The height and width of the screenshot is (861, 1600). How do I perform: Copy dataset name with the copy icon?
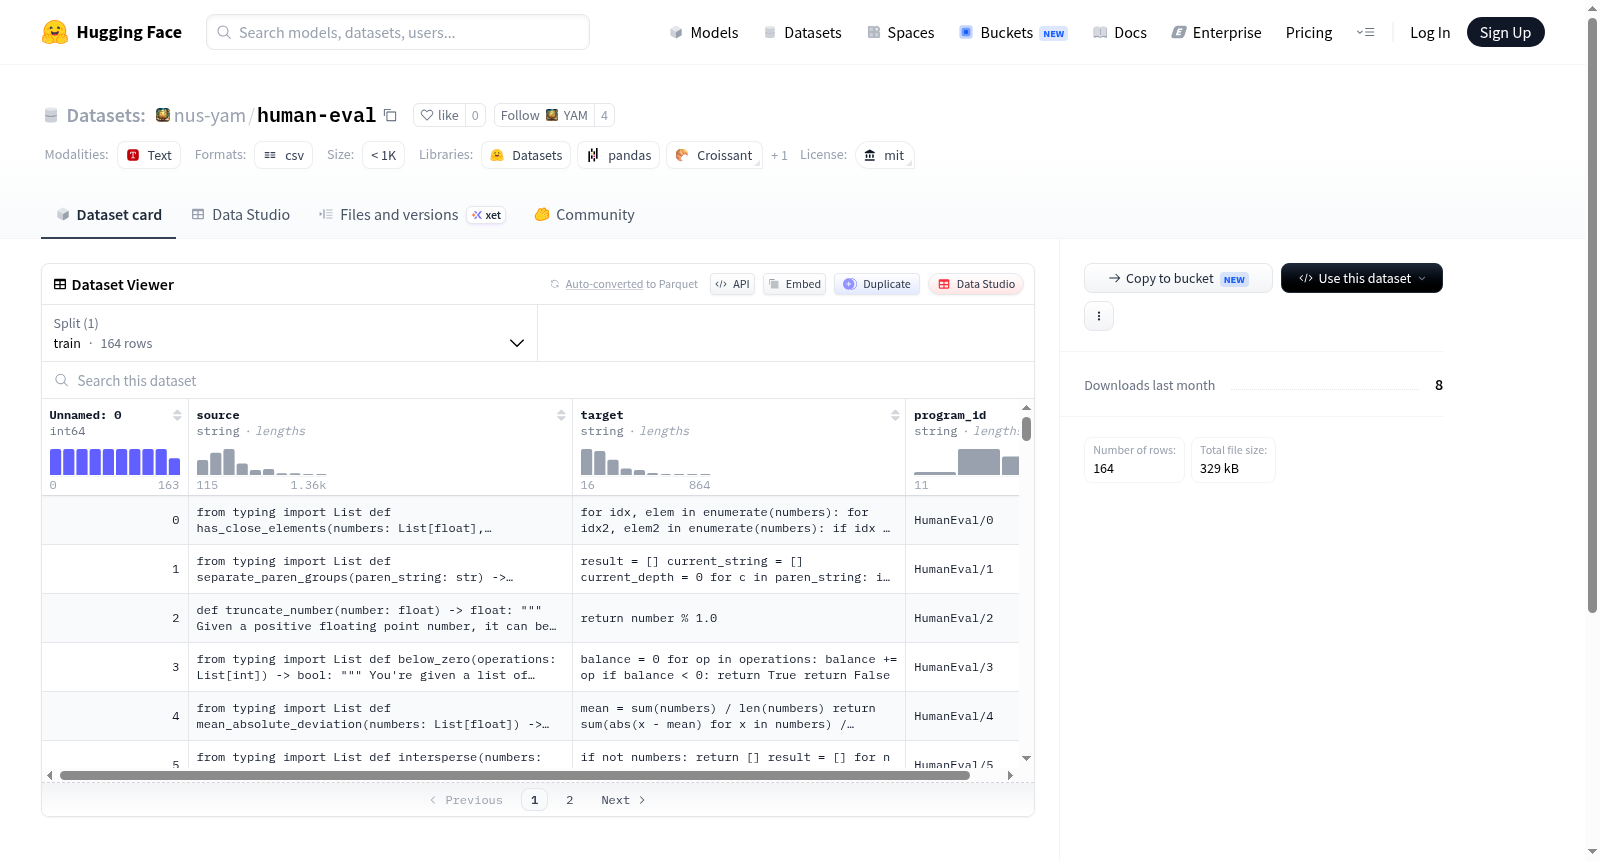pos(391,115)
